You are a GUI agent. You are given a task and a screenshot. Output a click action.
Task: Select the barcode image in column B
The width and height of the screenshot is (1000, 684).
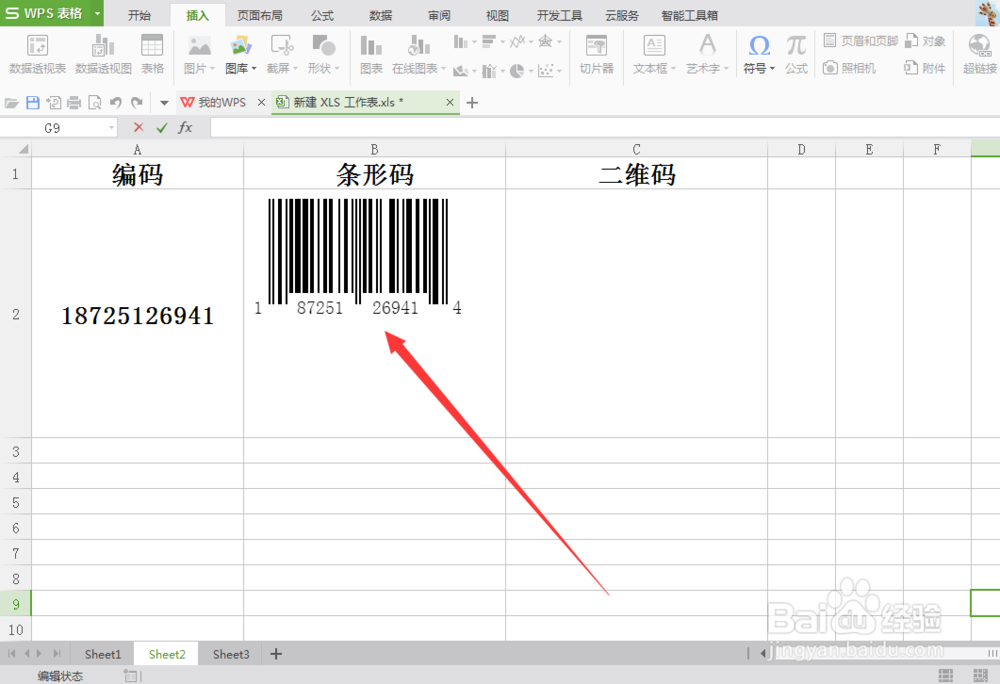358,258
